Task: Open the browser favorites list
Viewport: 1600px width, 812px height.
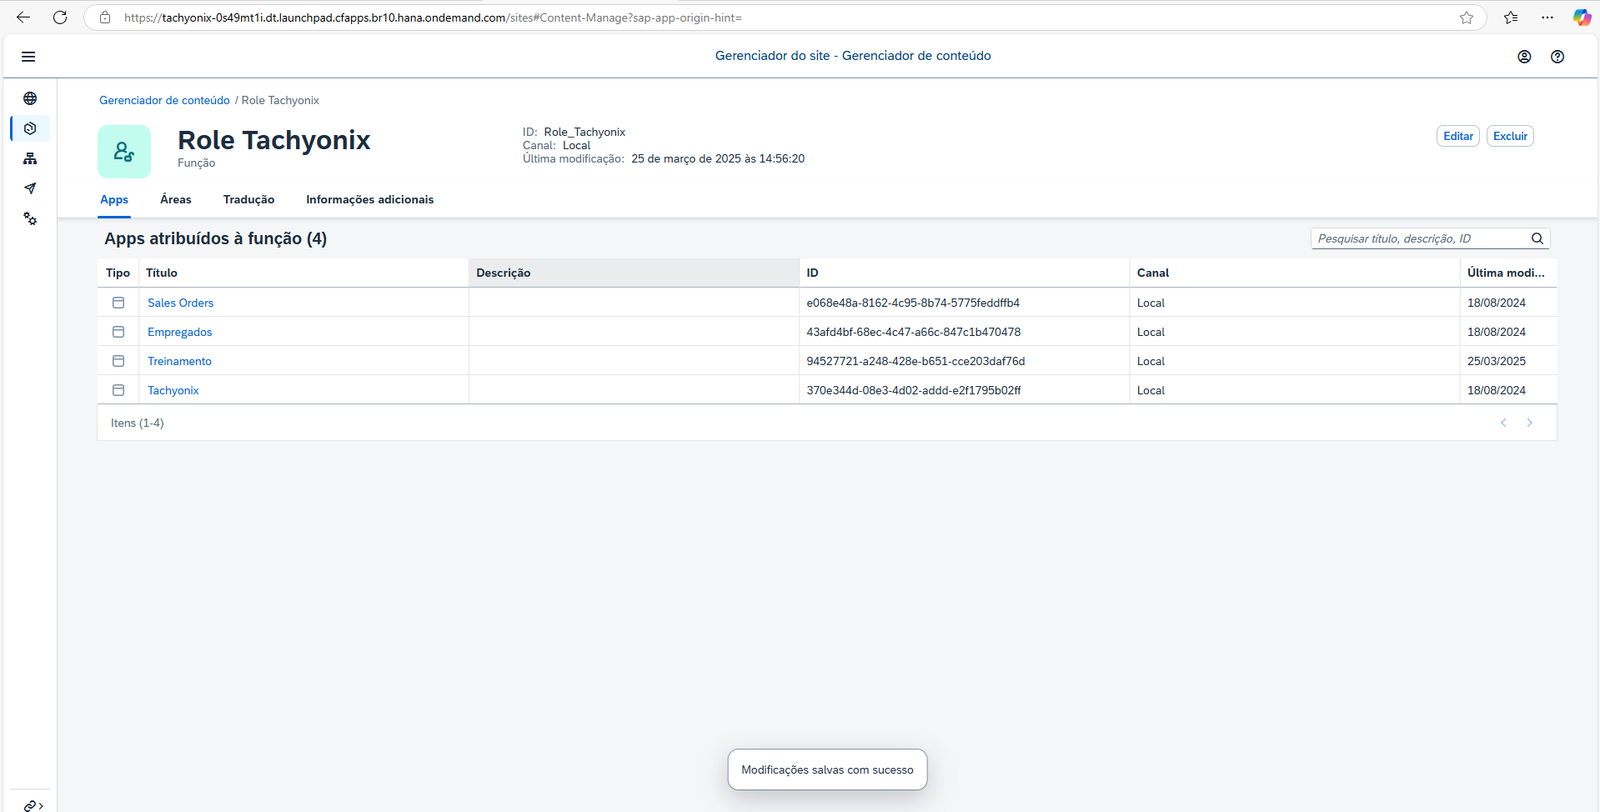Action: [1511, 17]
